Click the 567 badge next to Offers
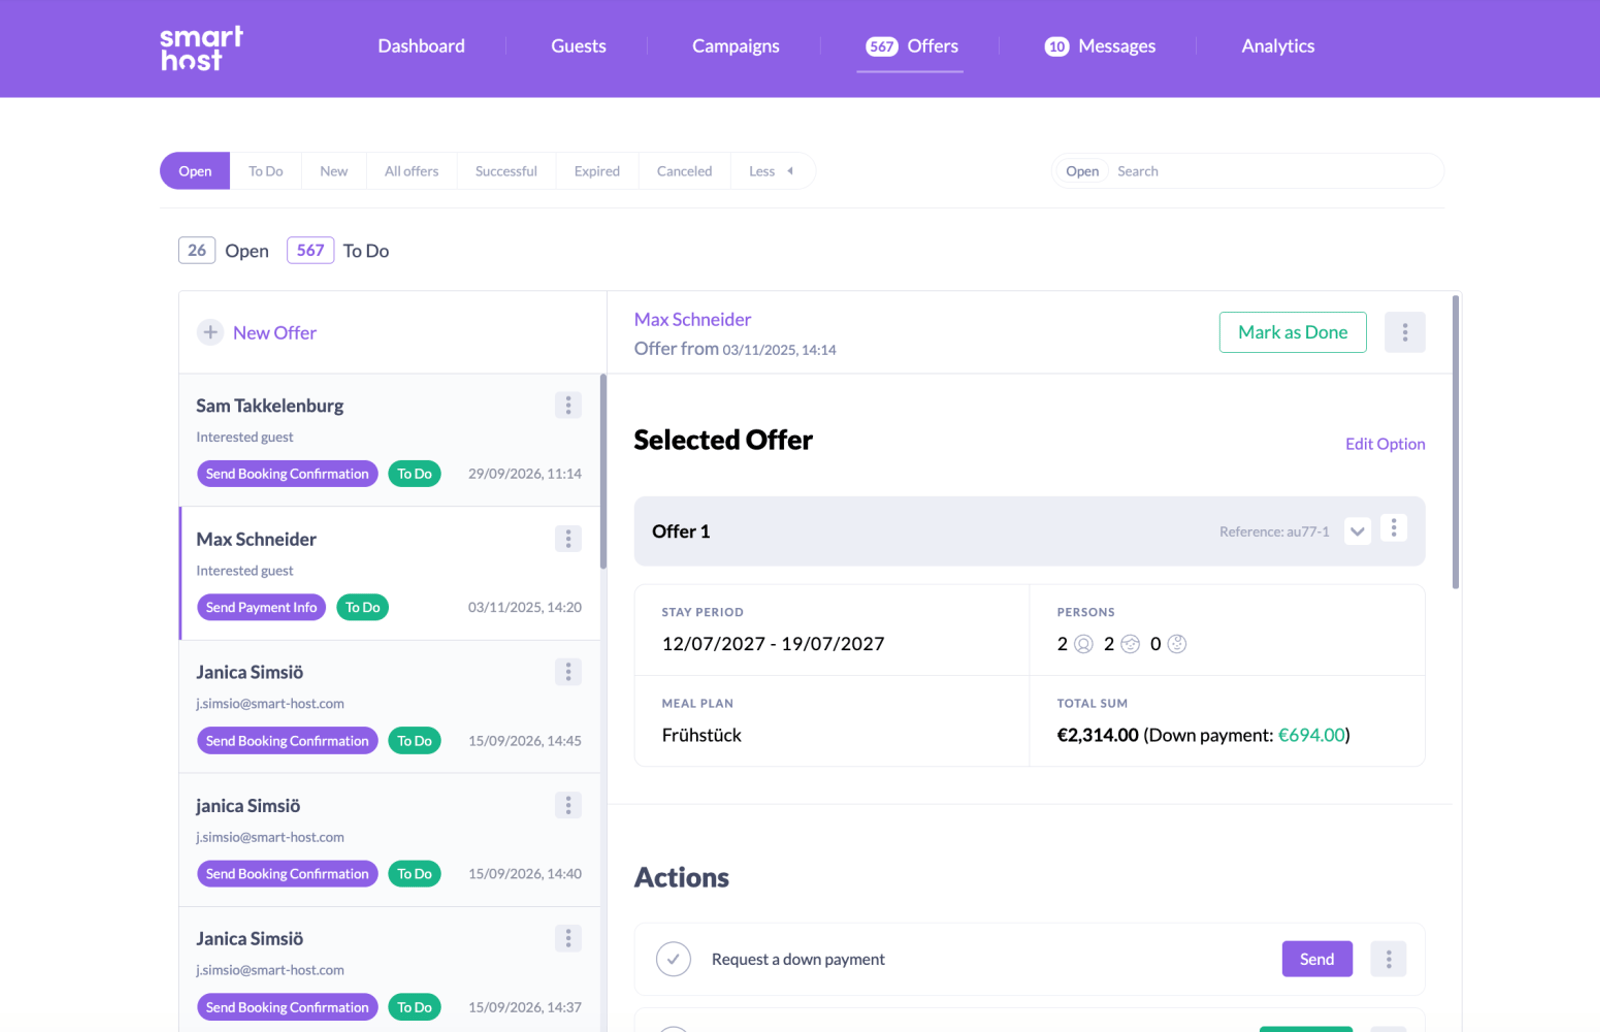Image resolution: width=1600 pixels, height=1032 pixels. tap(882, 46)
